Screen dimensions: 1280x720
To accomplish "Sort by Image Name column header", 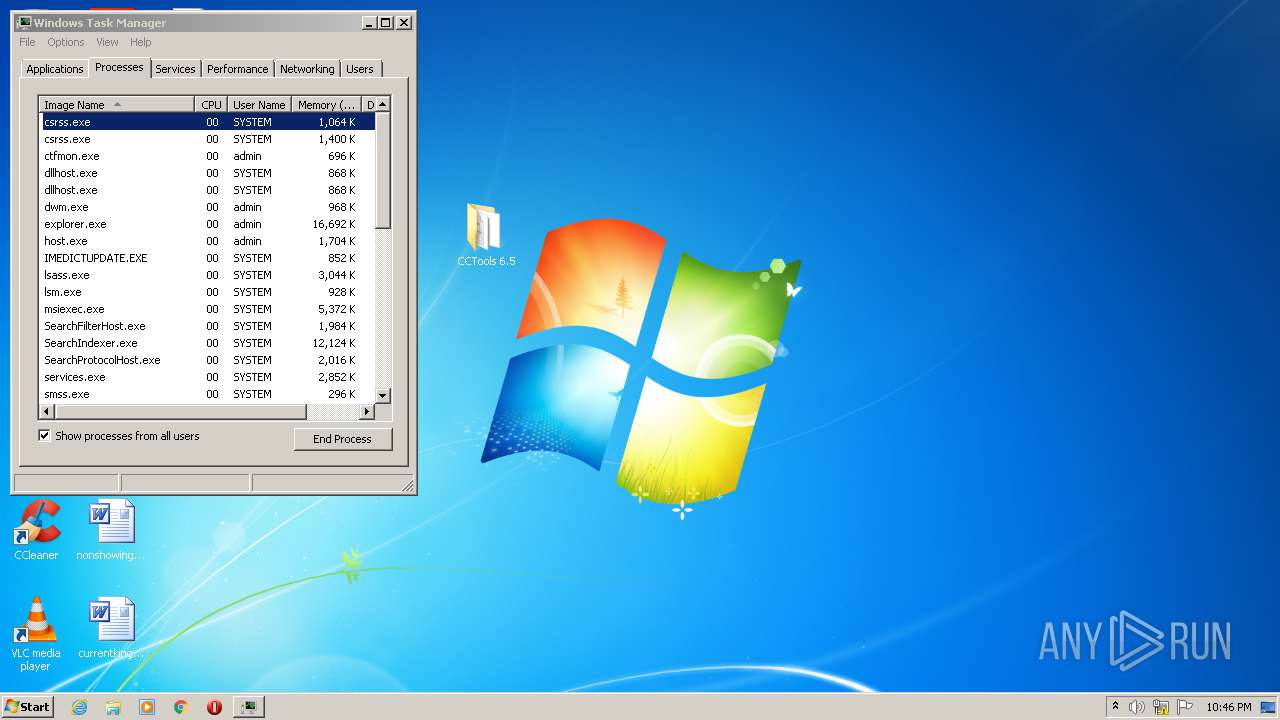I will (117, 105).
